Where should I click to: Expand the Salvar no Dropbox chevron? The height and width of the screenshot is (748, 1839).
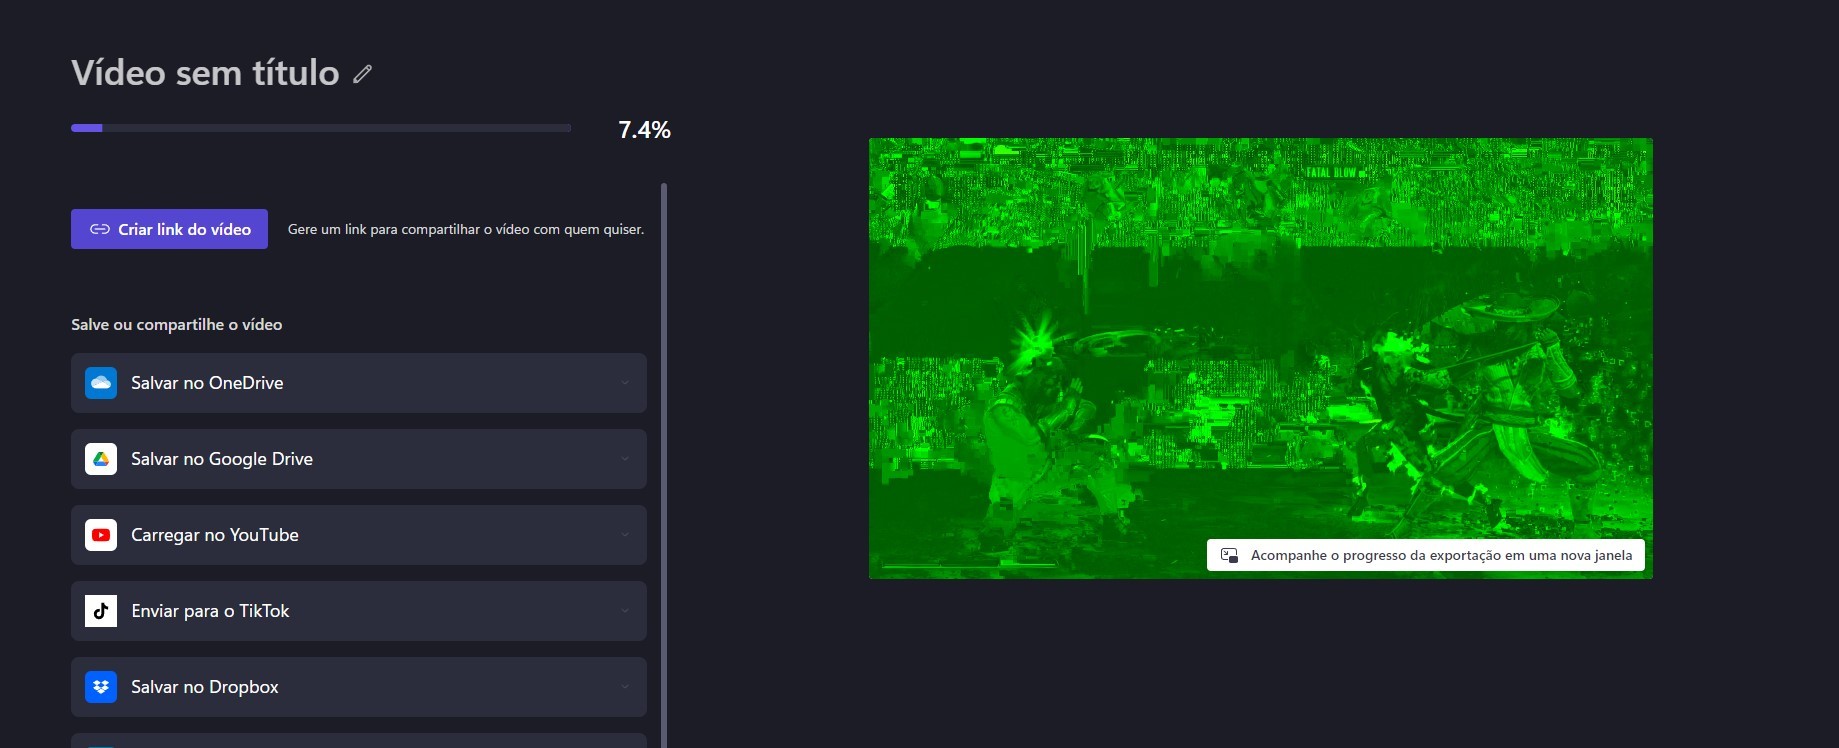tap(625, 687)
